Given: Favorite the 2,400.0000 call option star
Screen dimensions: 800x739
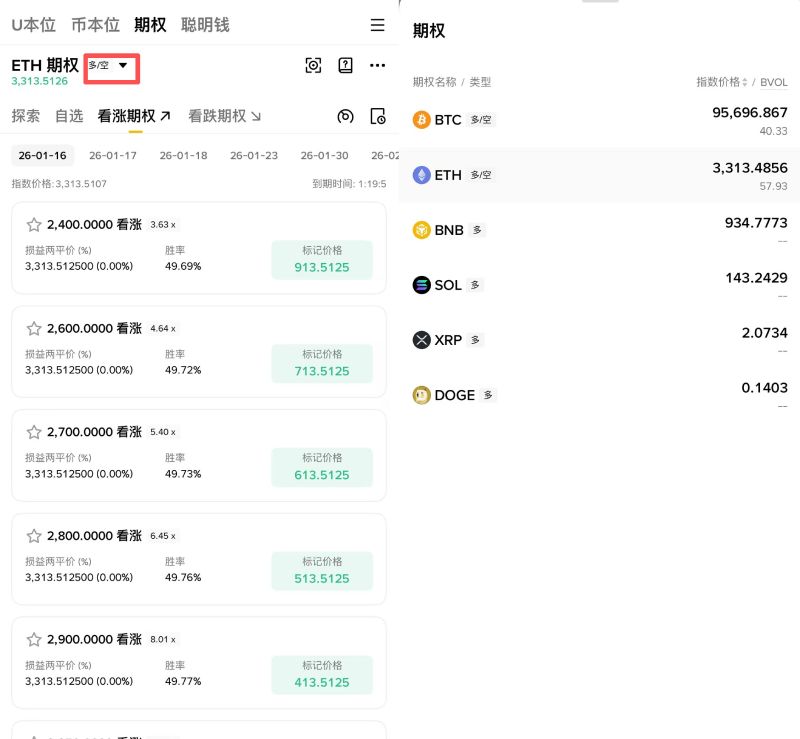Looking at the screenshot, I should pos(34,225).
